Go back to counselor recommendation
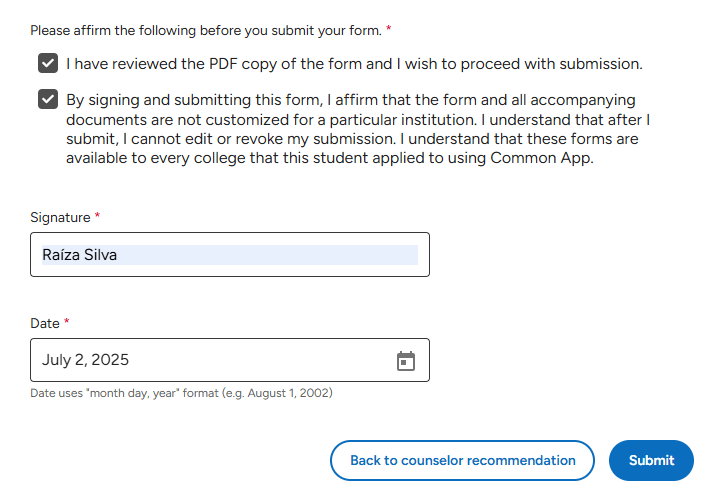The image size is (708, 493). (462, 460)
